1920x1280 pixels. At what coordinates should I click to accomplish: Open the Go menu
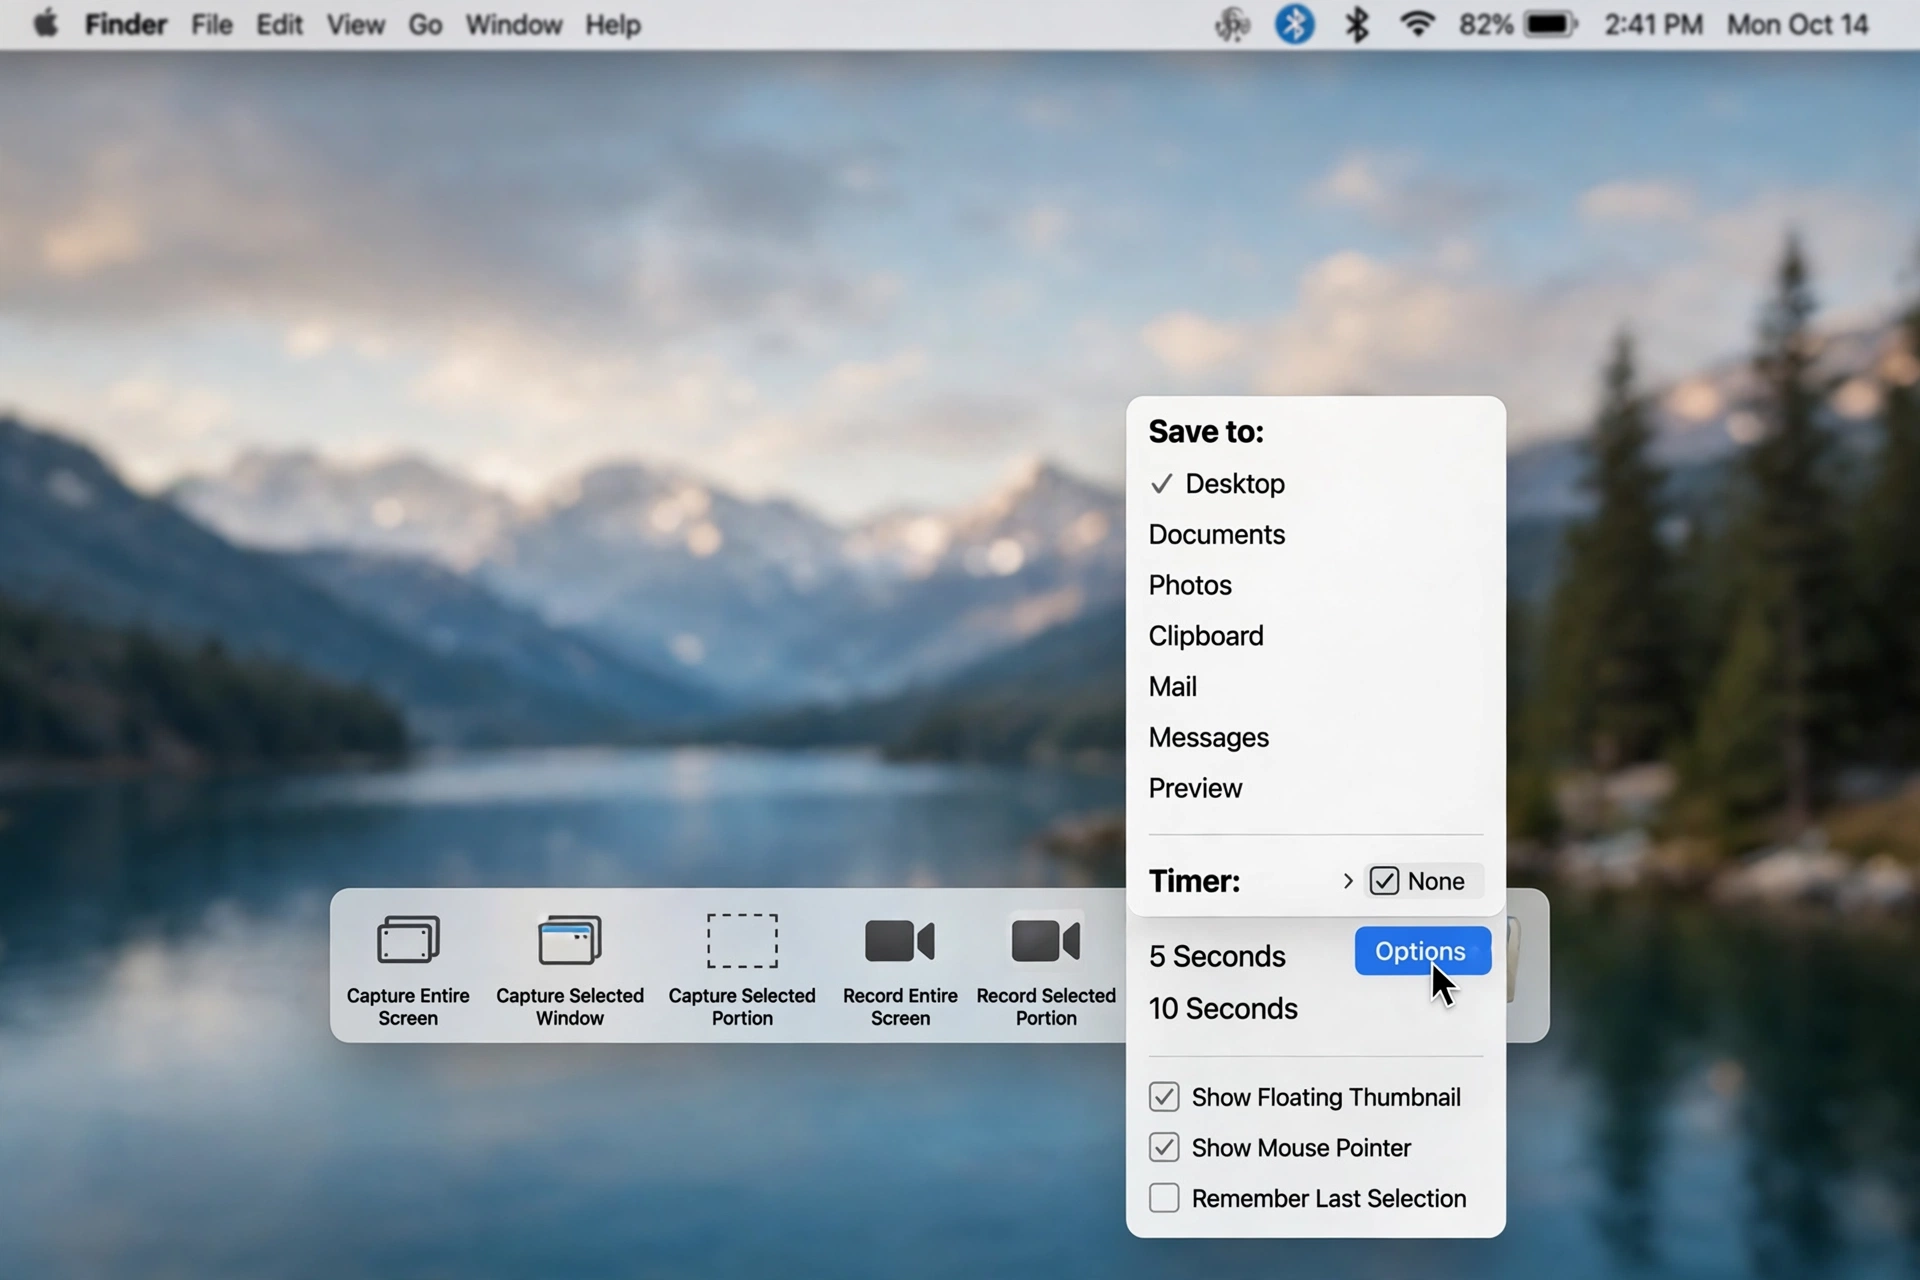point(425,24)
